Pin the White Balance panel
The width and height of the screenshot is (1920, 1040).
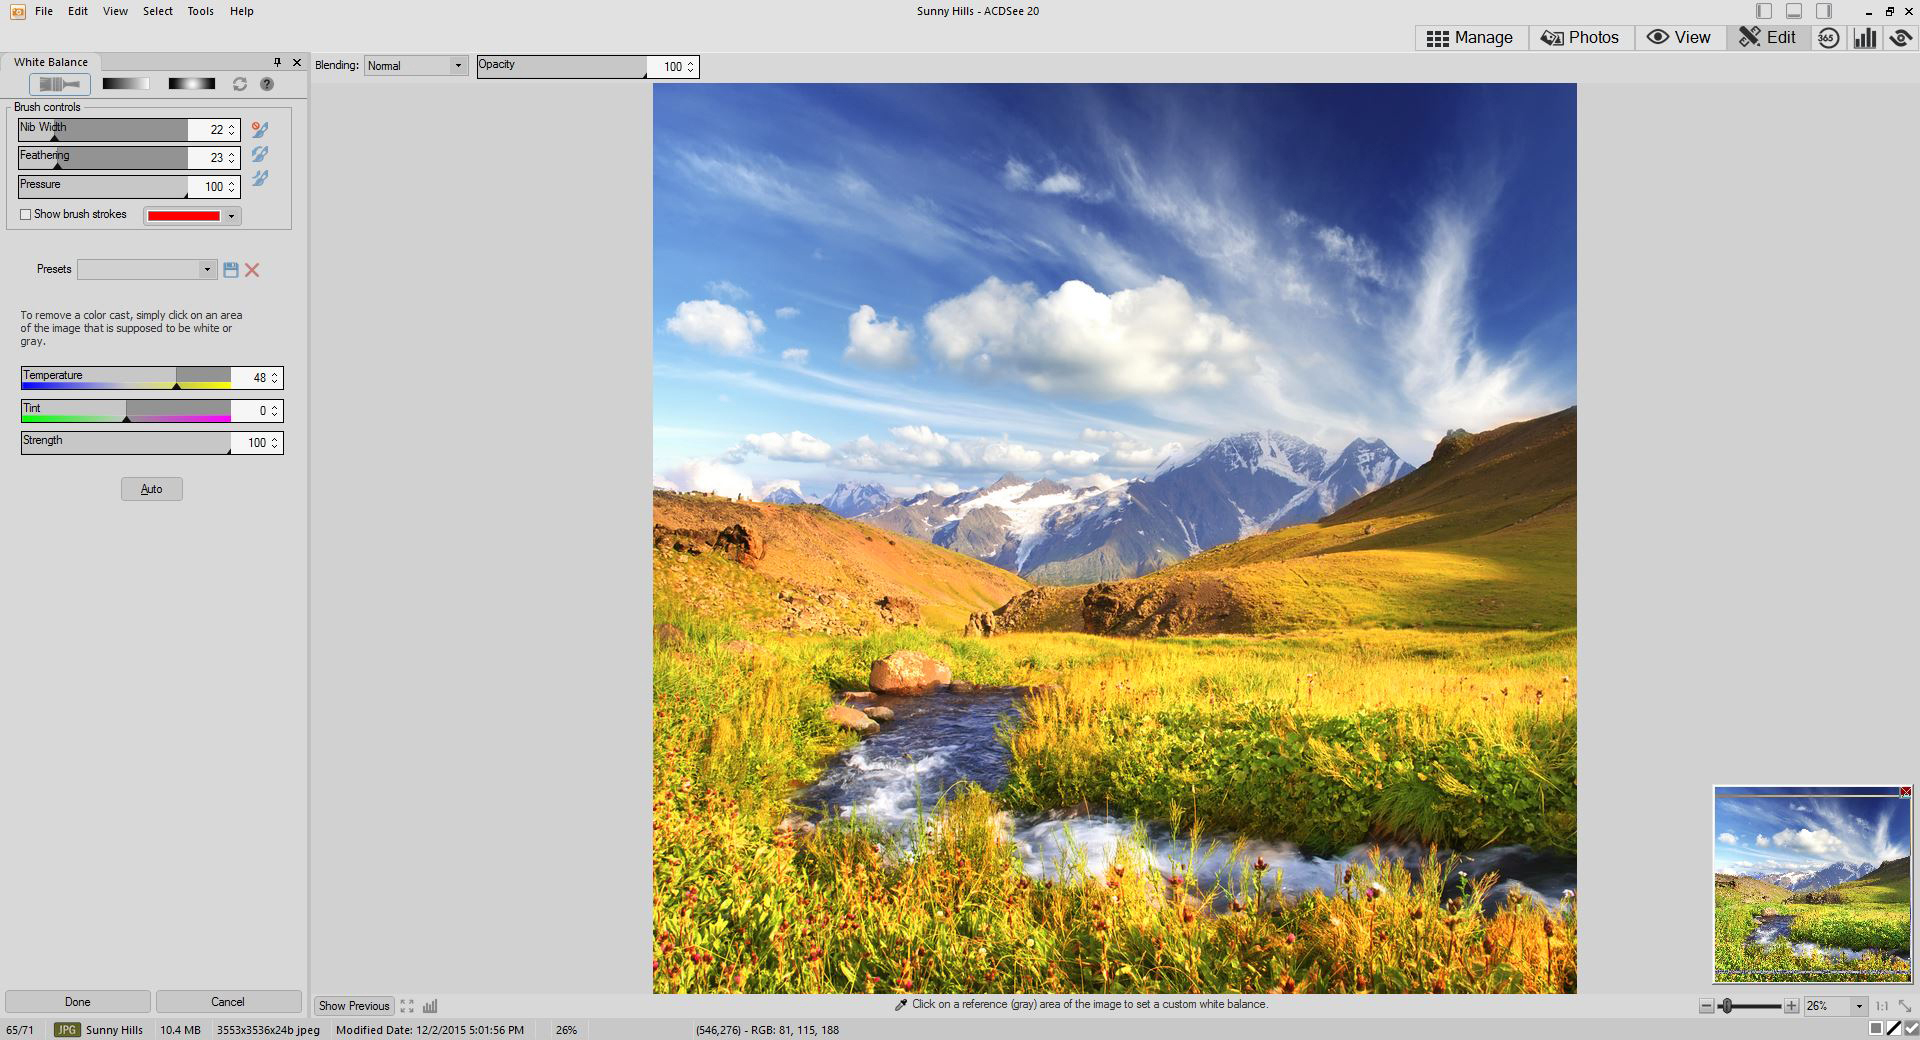pyautogui.click(x=277, y=62)
